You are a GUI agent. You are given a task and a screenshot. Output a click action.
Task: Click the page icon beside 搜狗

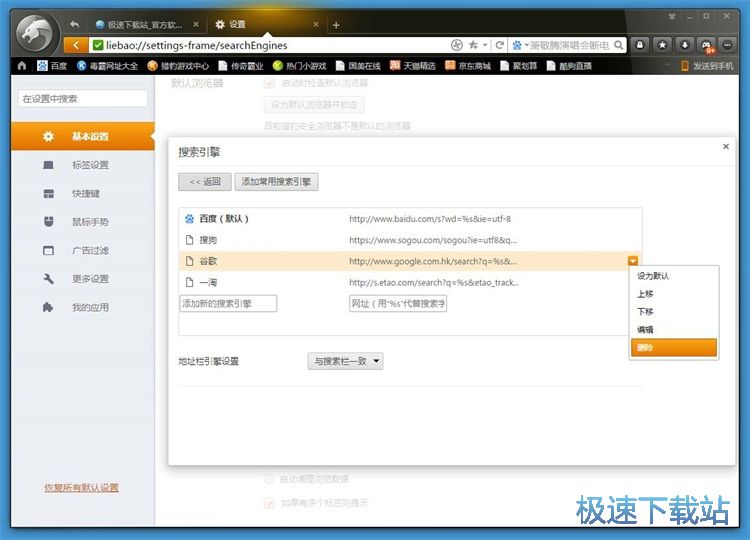pos(189,240)
